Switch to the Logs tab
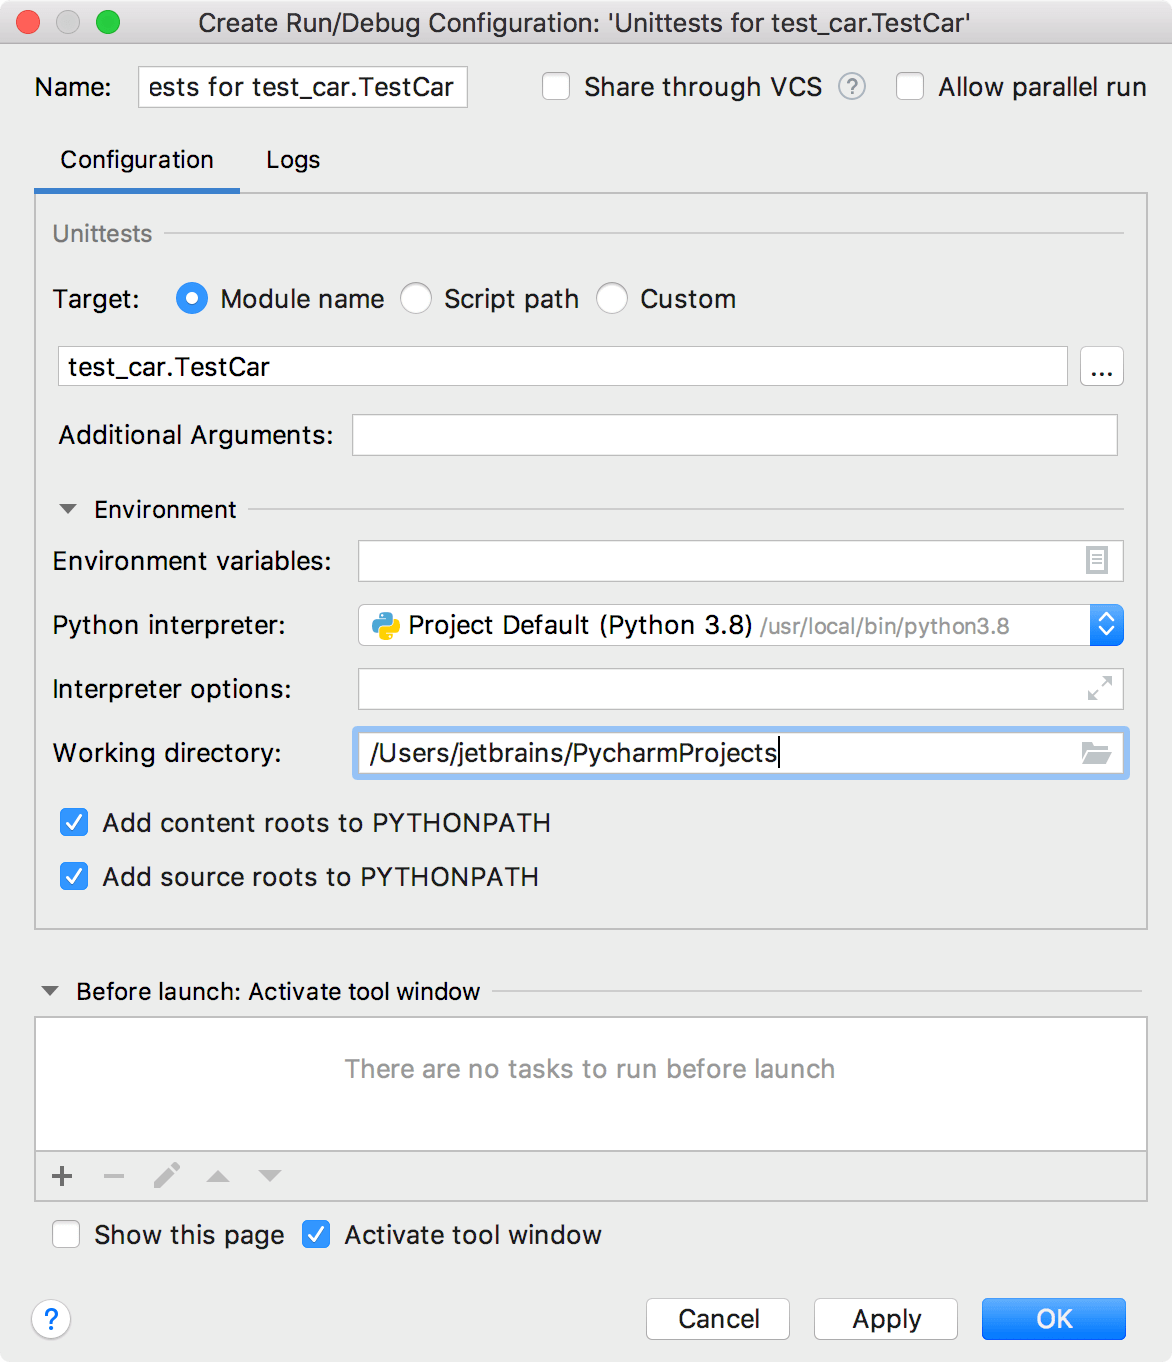The image size is (1172, 1362). pos(291,159)
